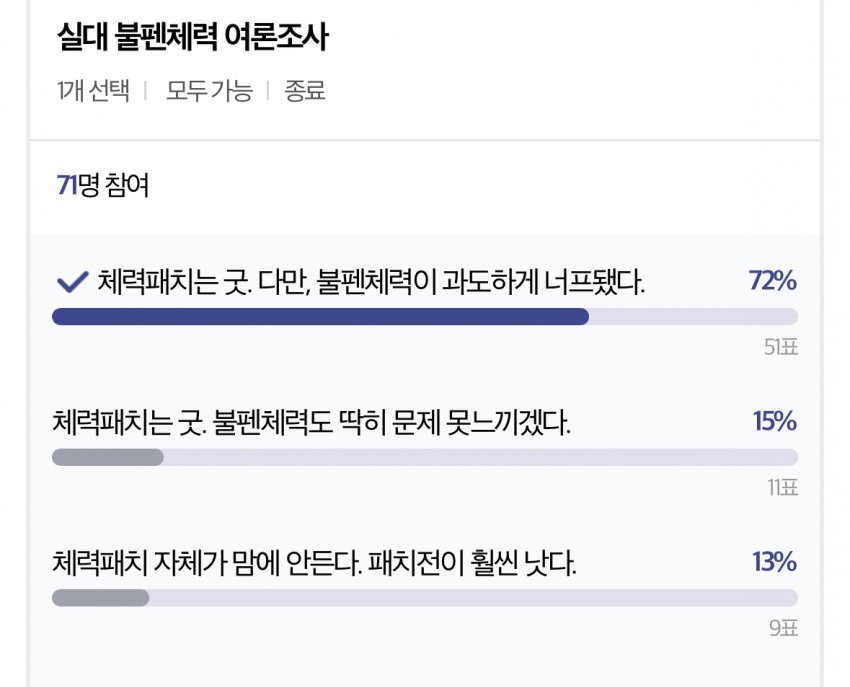Click the 모두 가능 label

209,92
